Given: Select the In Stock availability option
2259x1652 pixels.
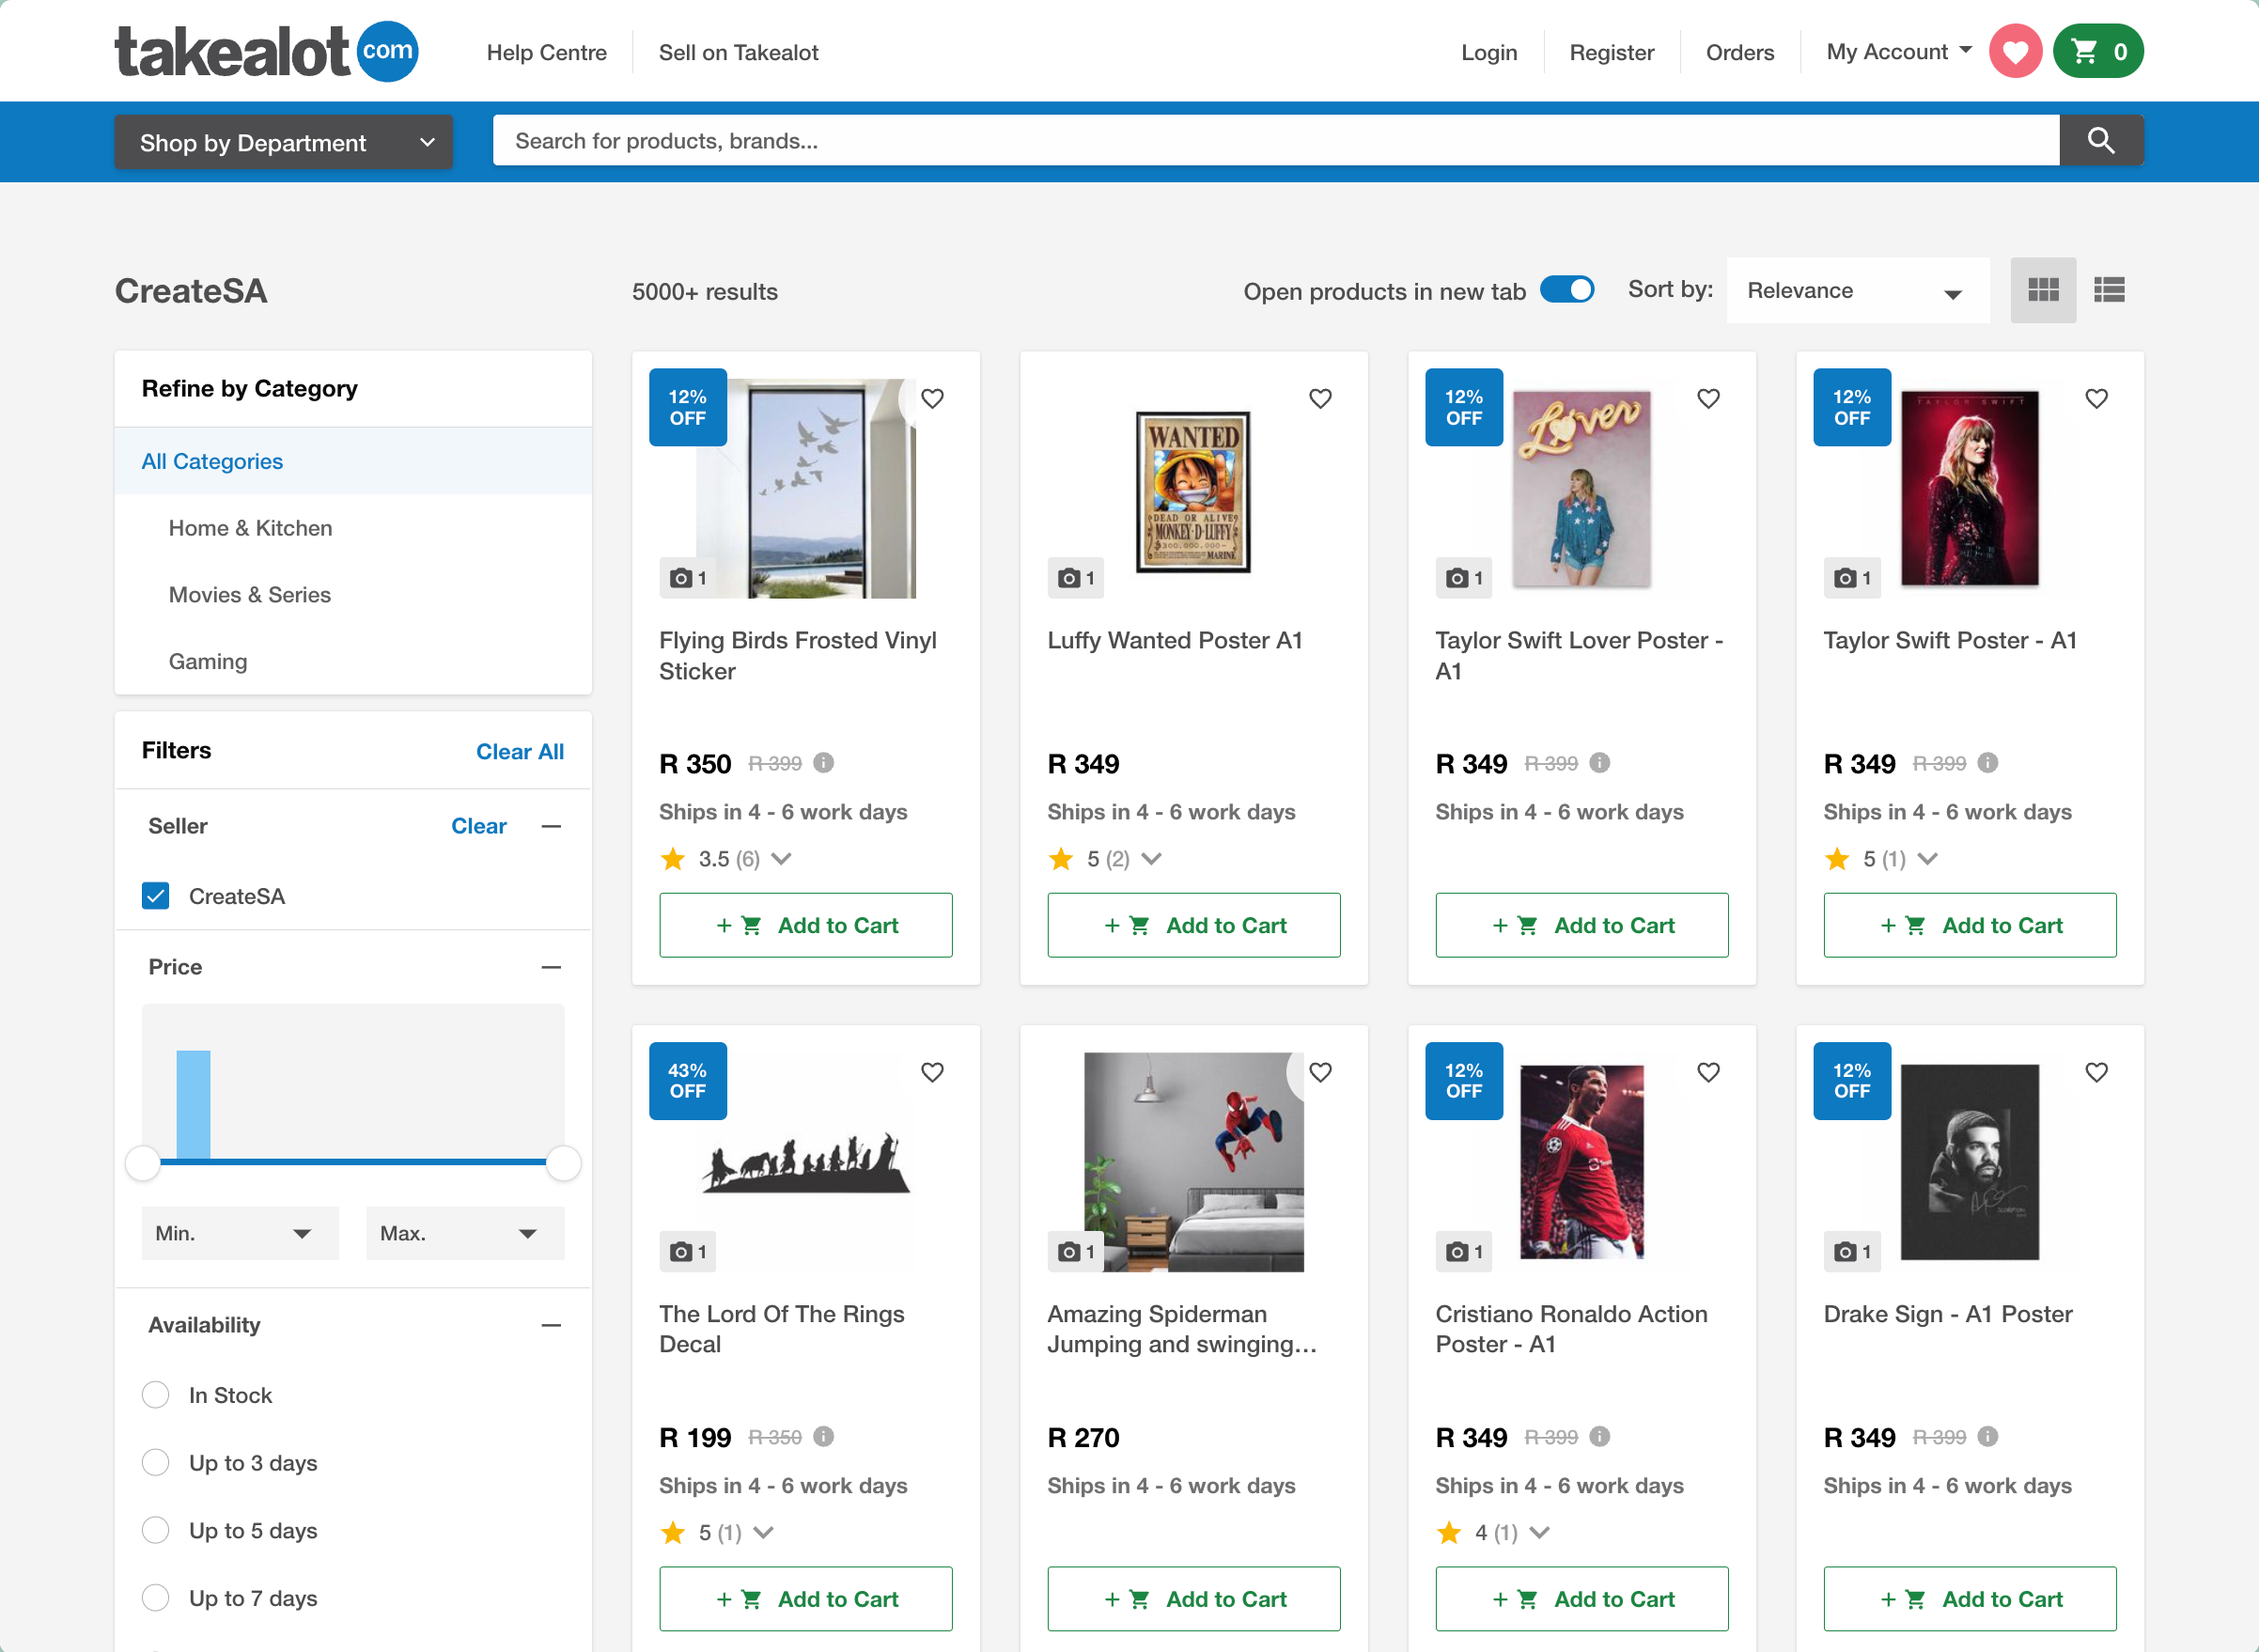Looking at the screenshot, I should (x=156, y=1395).
